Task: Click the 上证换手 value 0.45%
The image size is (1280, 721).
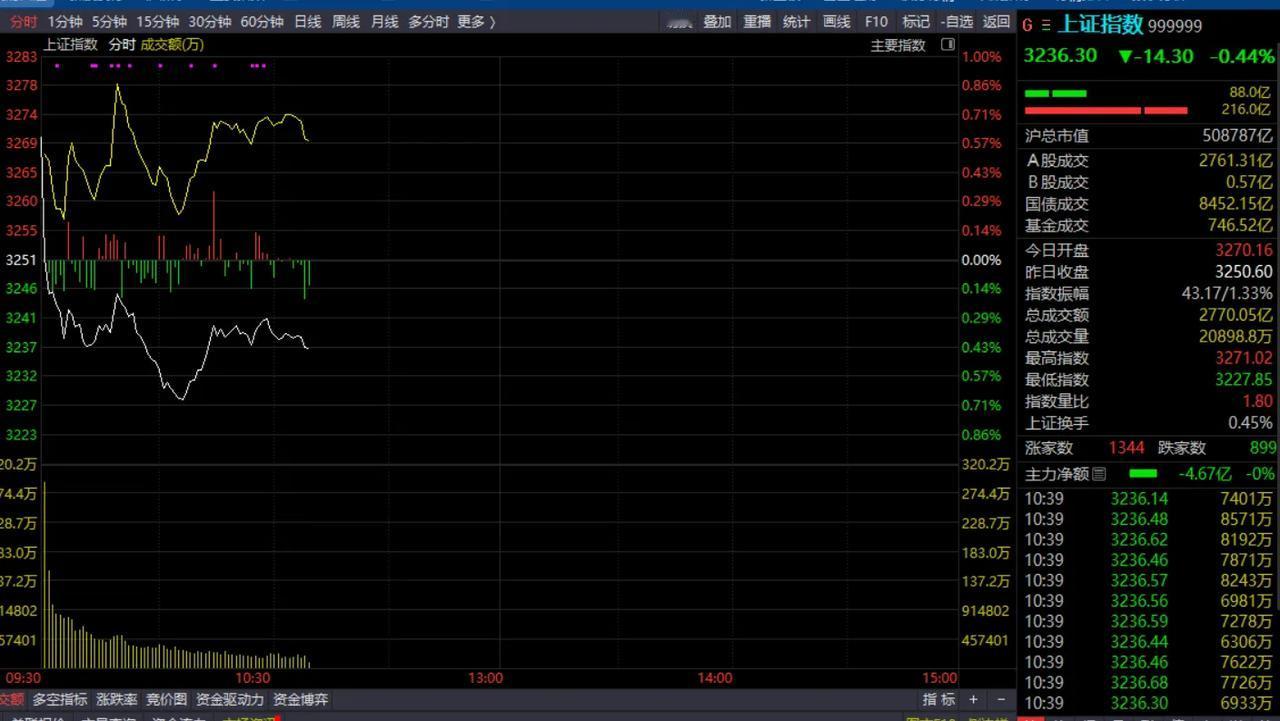Action: (1250, 423)
